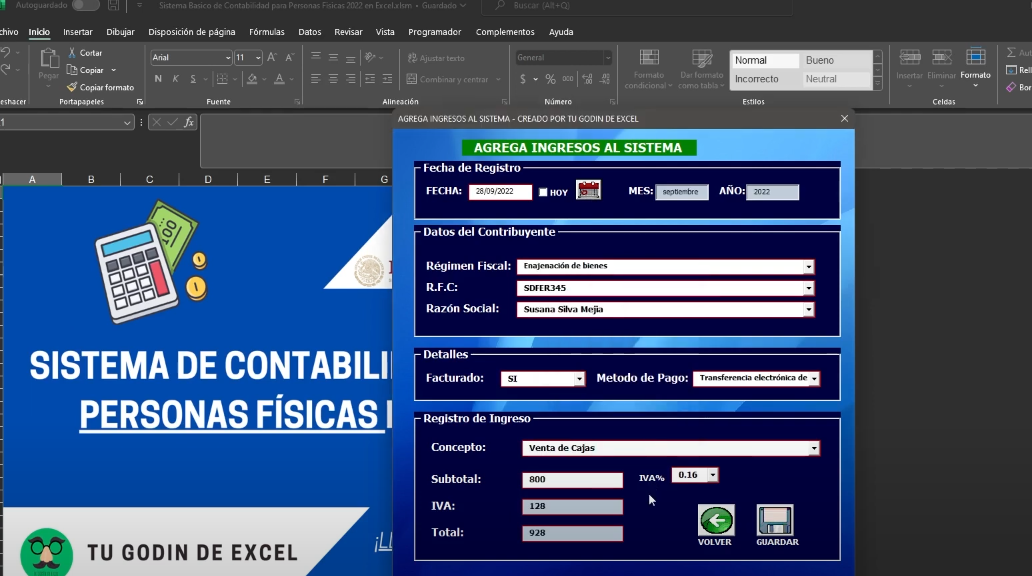Click the percent style icon
Image resolution: width=1032 pixels, height=576 pixels.
click(x=550, y=79)
